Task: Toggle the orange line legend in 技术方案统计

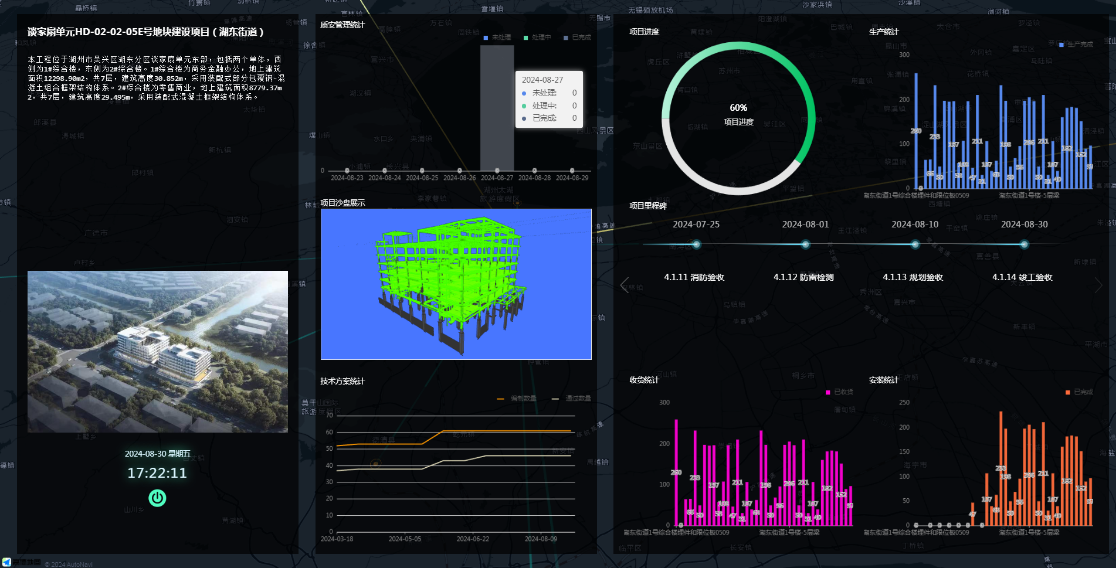Action: pyautogui.click(x=517, y=398)
